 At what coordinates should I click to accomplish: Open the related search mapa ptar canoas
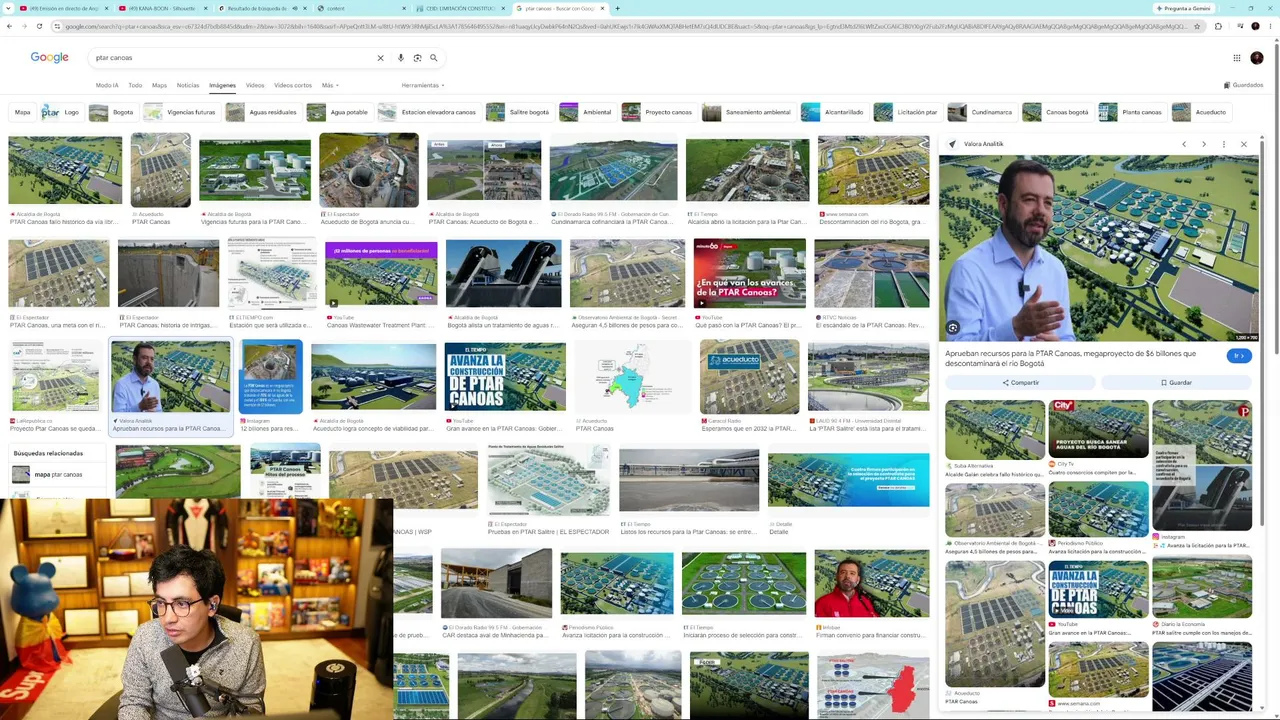coord(58,474)
